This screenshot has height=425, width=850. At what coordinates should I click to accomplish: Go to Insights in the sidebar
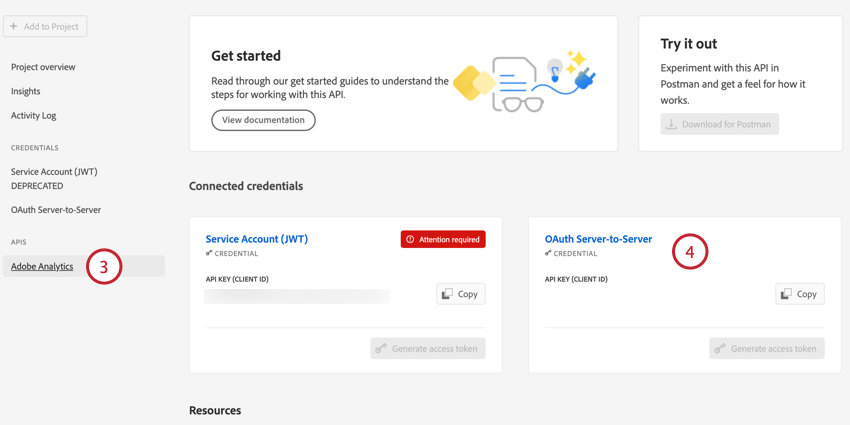click(26, 91)
